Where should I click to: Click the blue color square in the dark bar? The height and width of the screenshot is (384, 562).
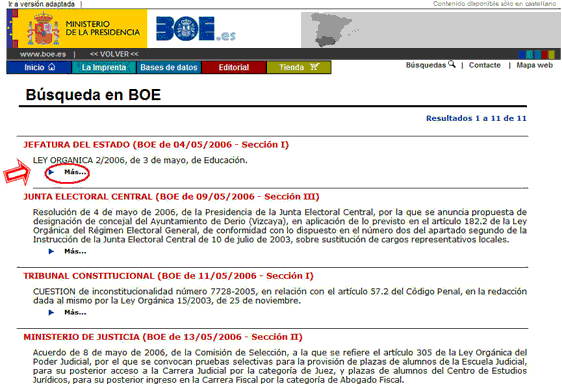pos(522,54)
